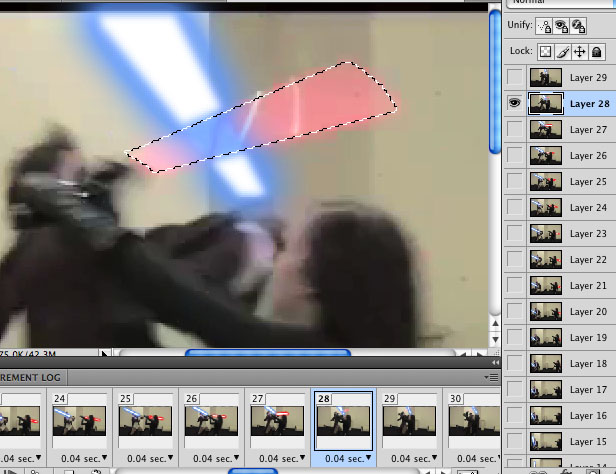Click canvas scroll up arrow
The image size is (616, 474).
495,323
